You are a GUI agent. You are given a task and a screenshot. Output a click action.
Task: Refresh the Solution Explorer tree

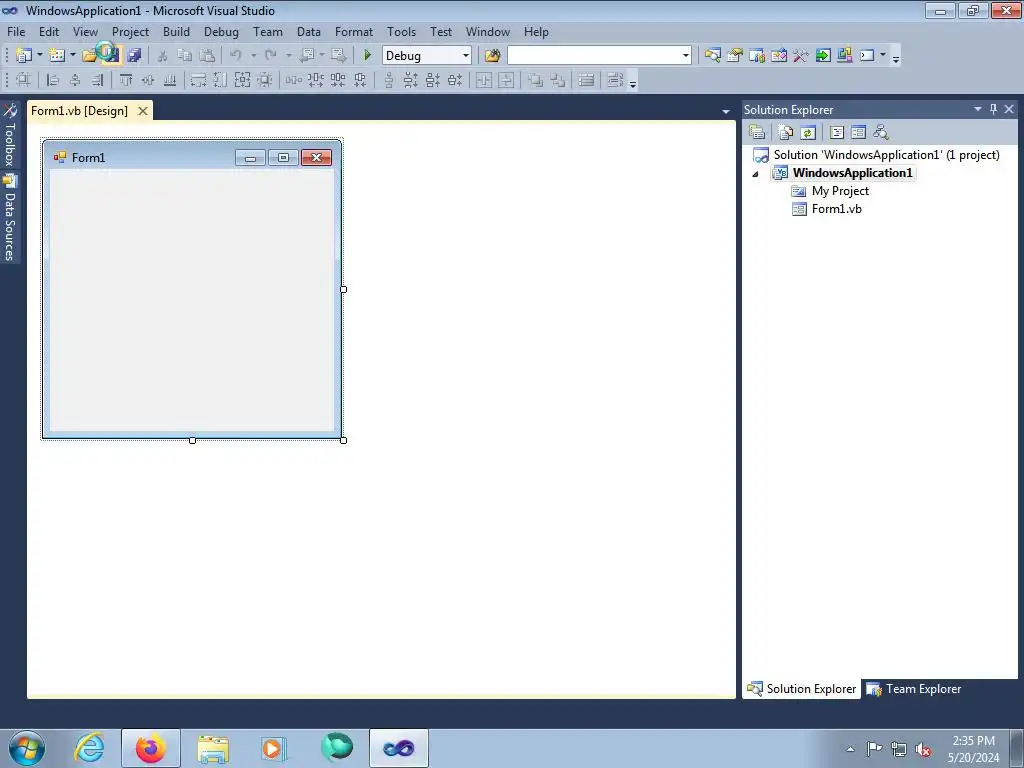tap(808, 132)
